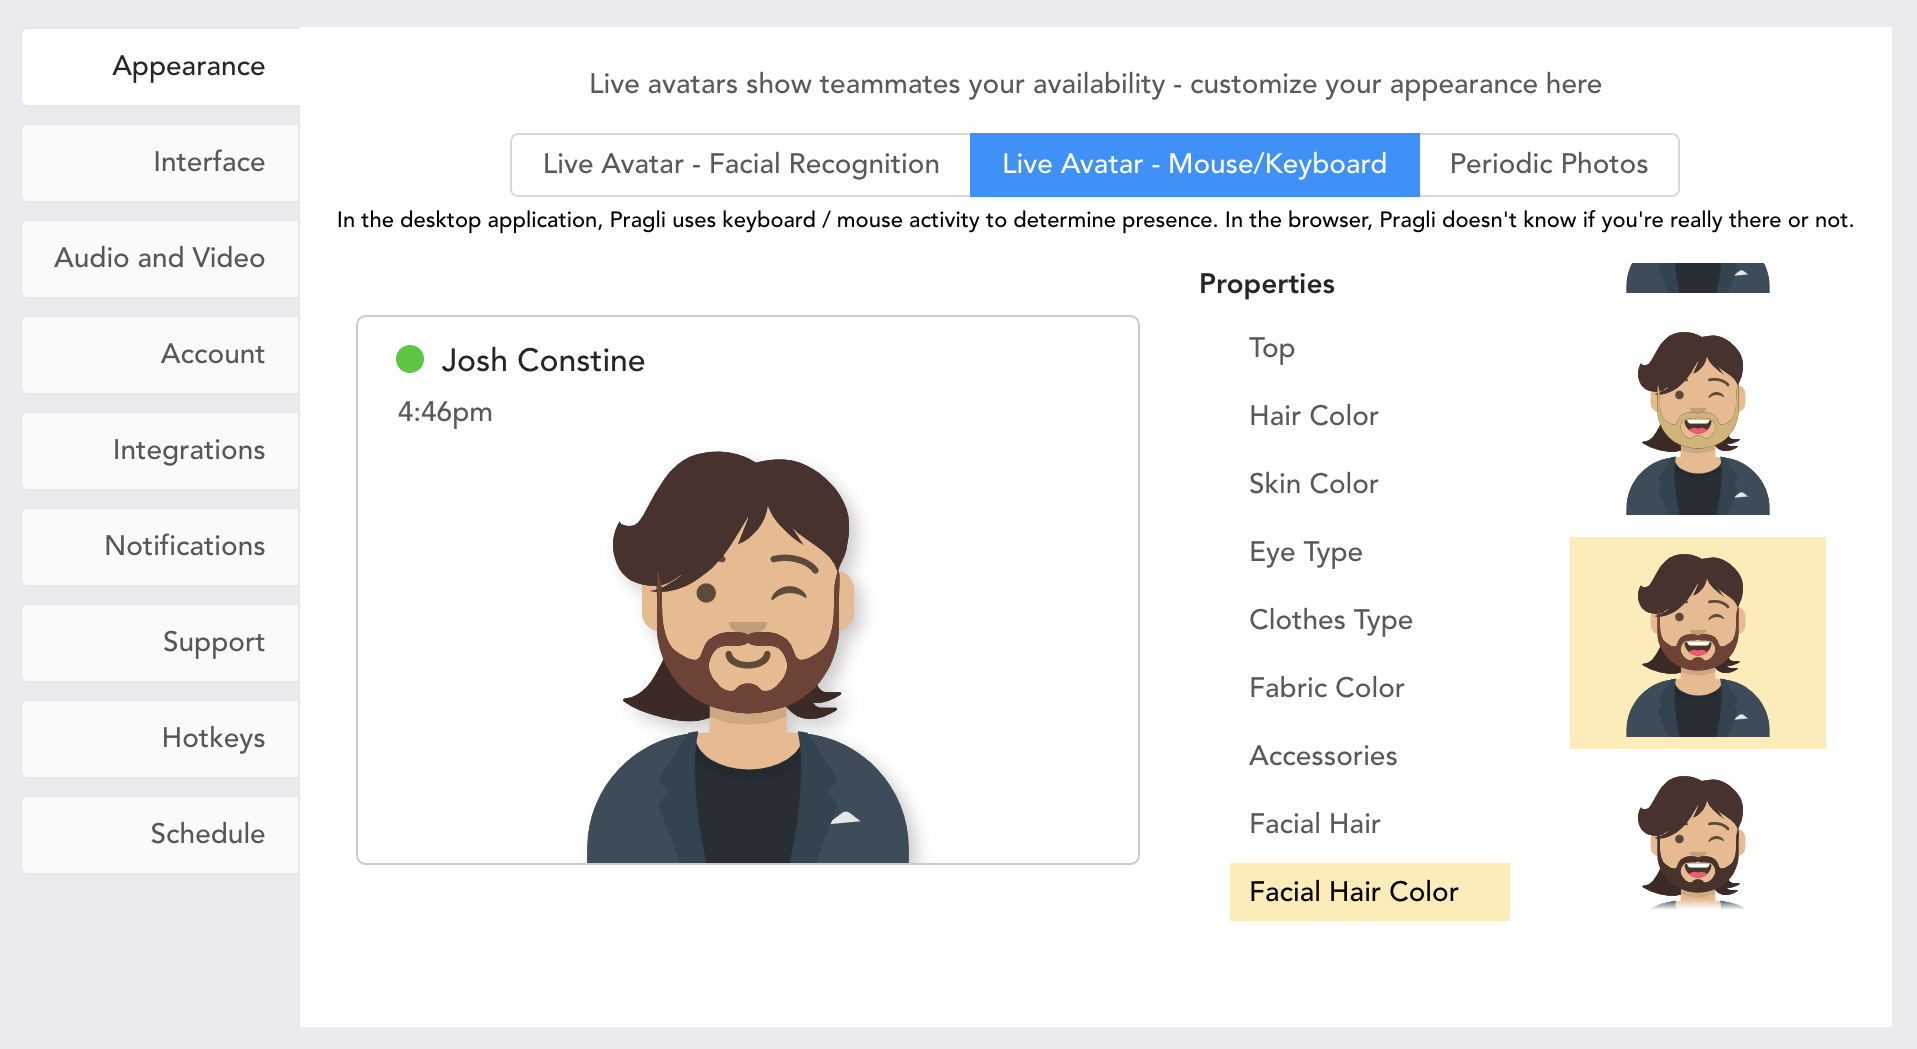This screenshot has height=1049, width=1917.
Task: Click the highlighted auburn beard avatar option
Action: pyautogui.click(x=1697, y=643)
